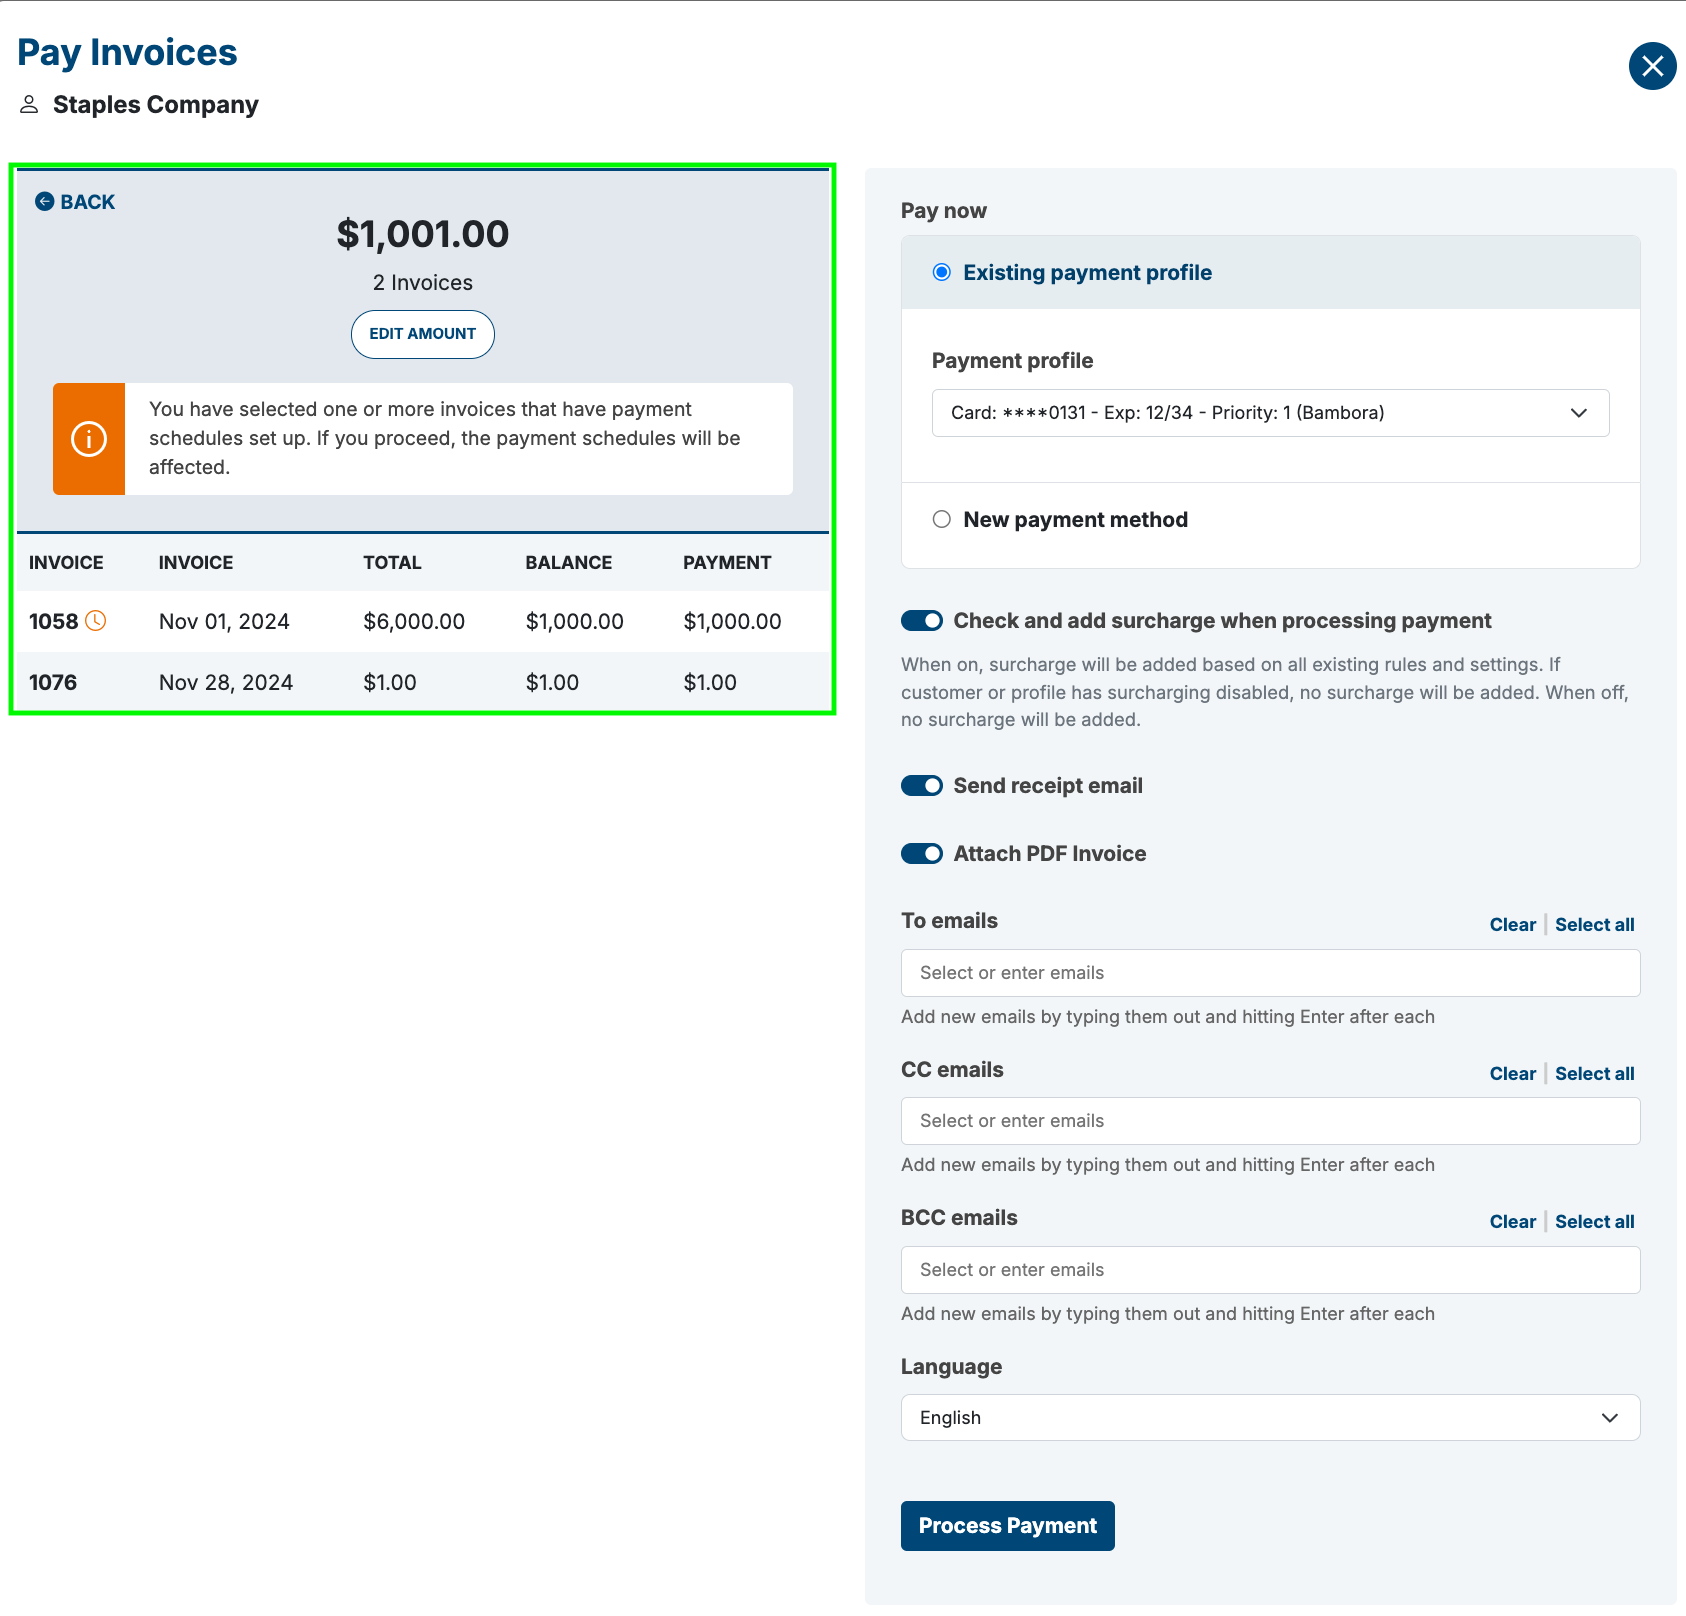Toggle Send receipt email switch
Image resolution: width=1686 pixels, height=1616 pixels.
pos(922,786)
